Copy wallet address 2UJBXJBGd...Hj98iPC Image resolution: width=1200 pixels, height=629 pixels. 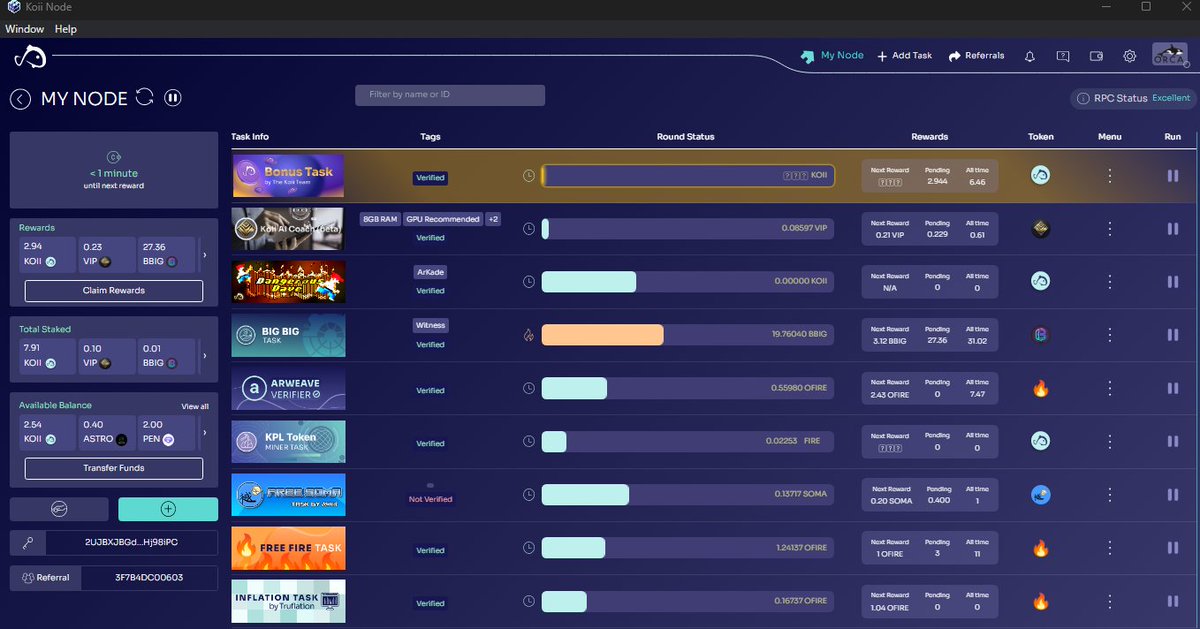[132, 543]
